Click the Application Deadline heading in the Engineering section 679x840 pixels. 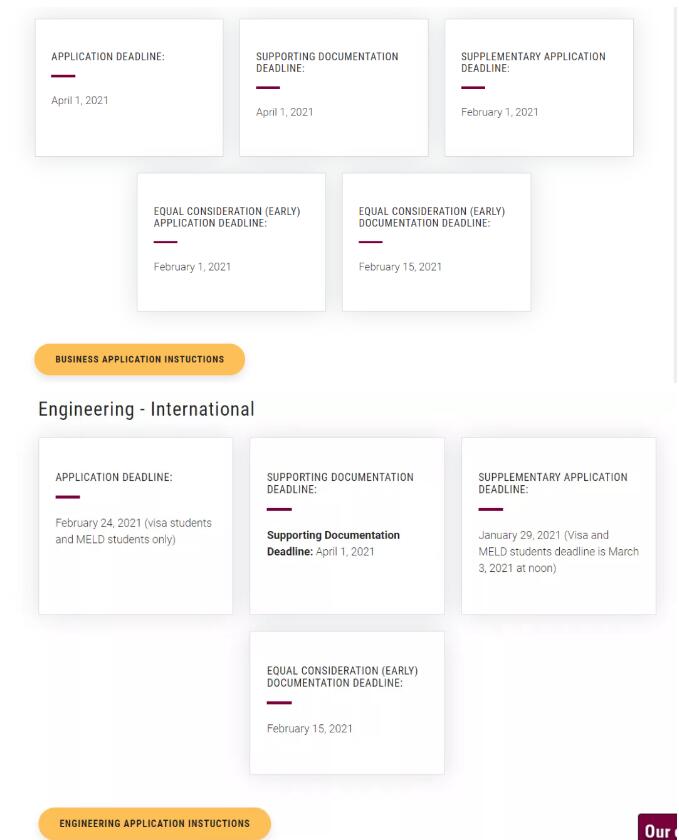pyautogui.click(x=114, y=478)
